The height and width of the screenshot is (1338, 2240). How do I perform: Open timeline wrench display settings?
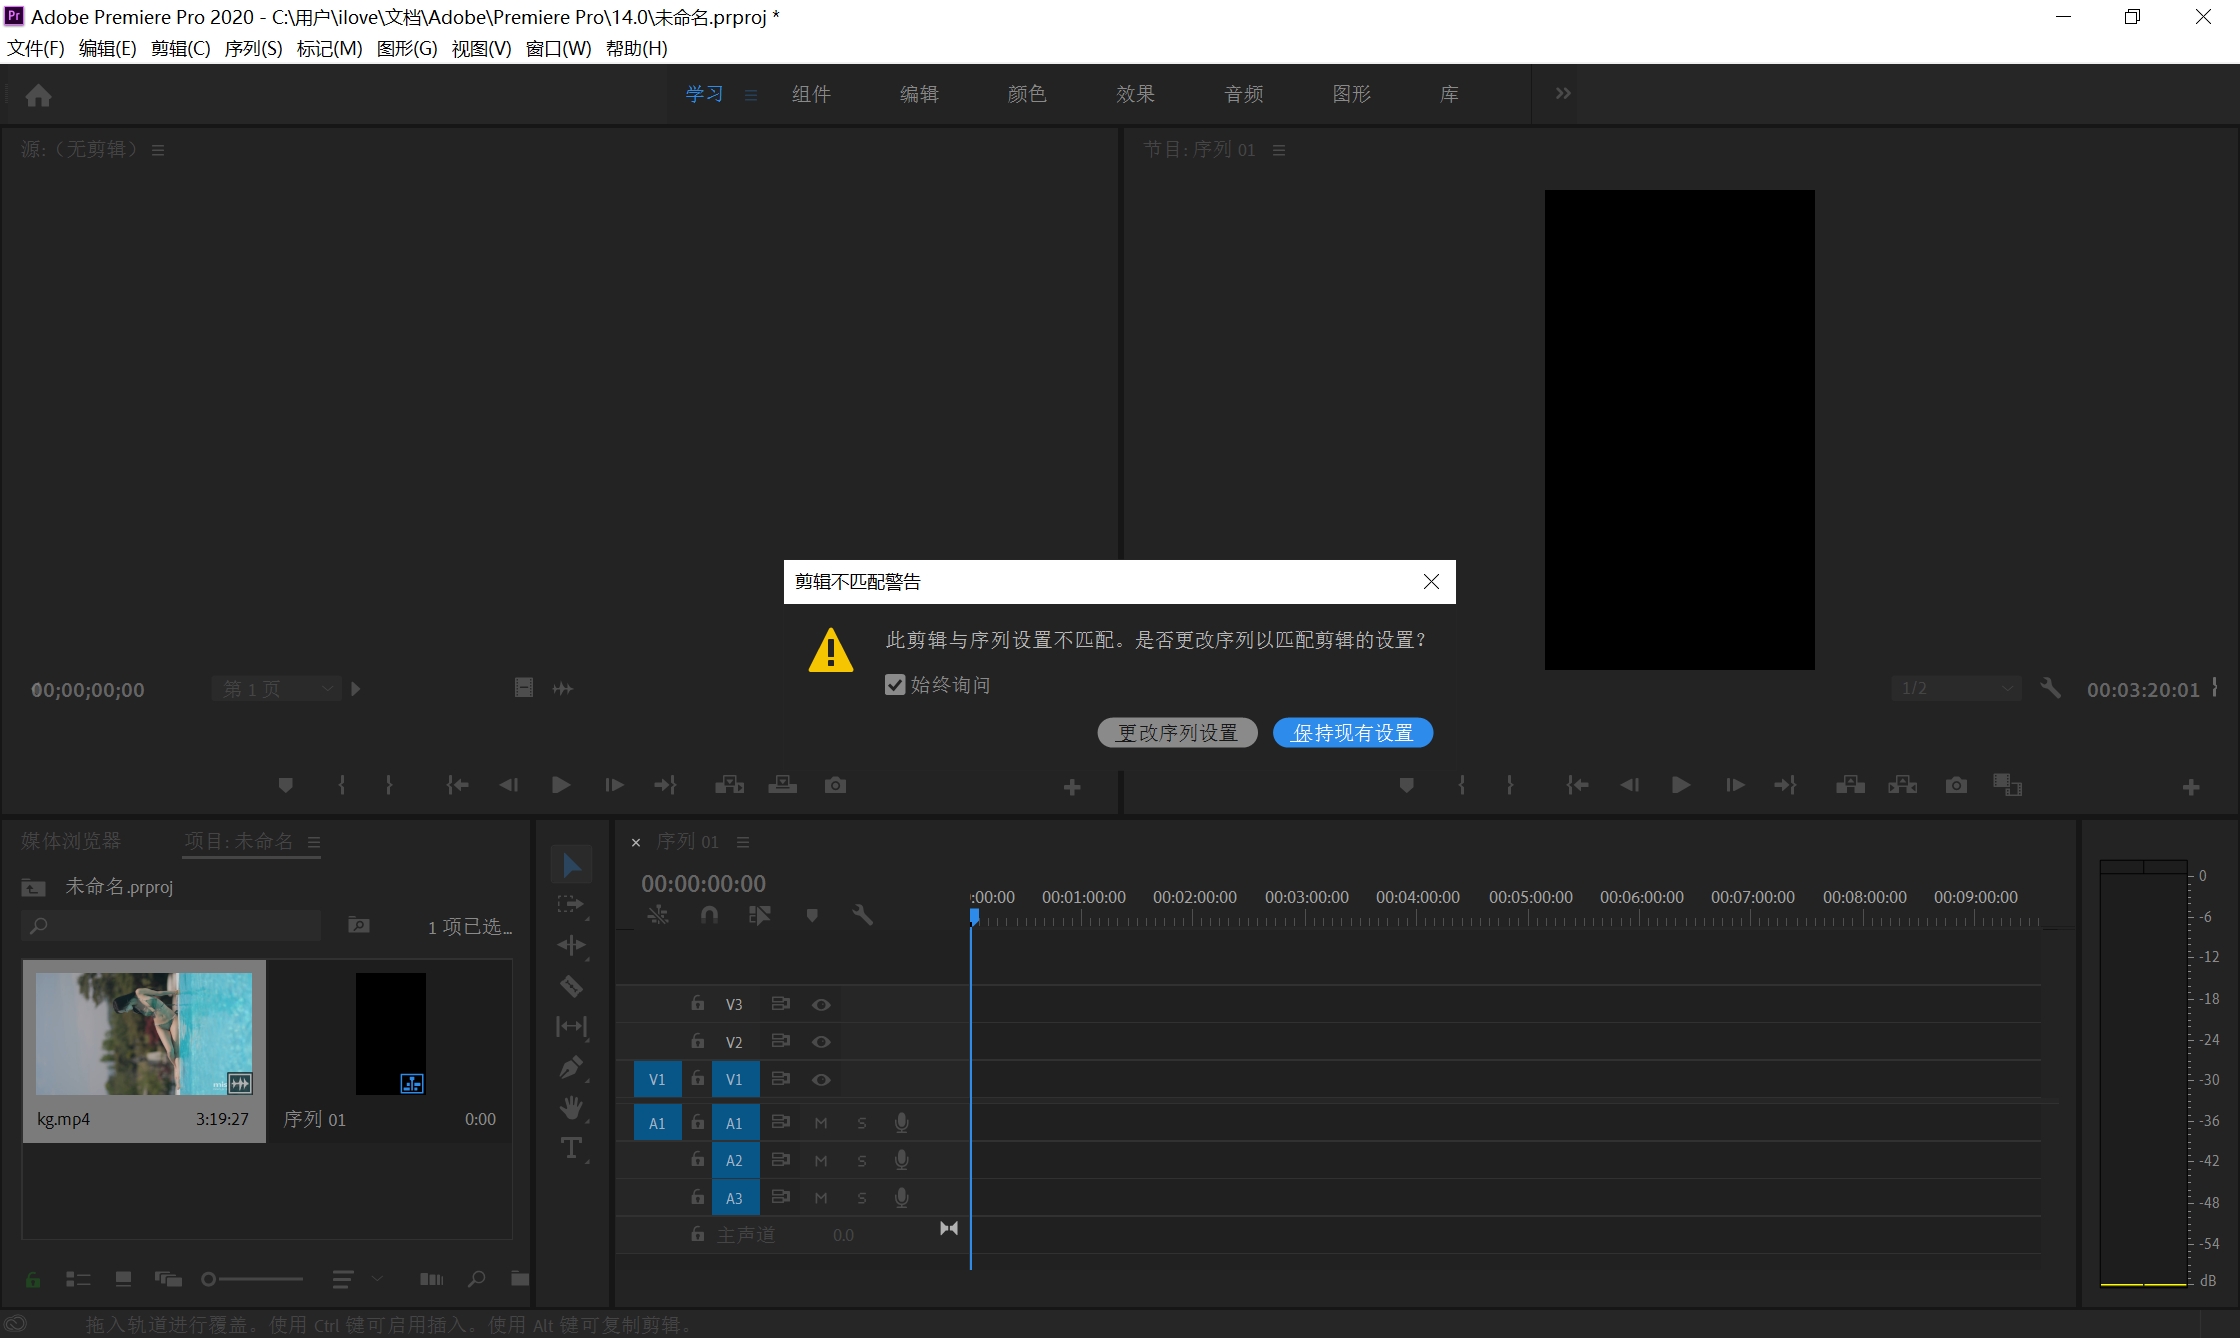point(862,915)
